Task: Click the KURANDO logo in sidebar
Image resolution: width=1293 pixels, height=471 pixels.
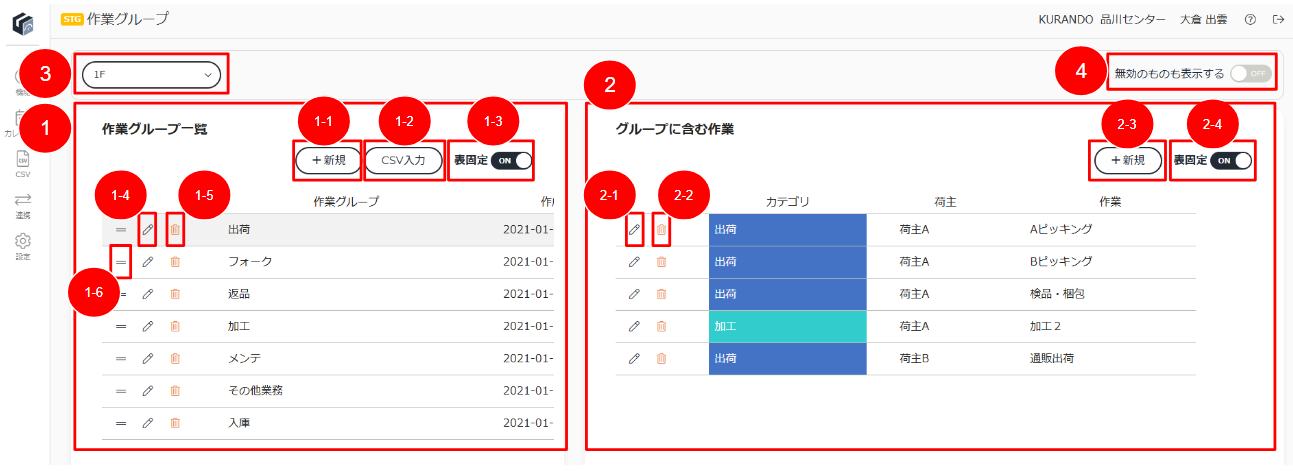Action: [23, 22]
